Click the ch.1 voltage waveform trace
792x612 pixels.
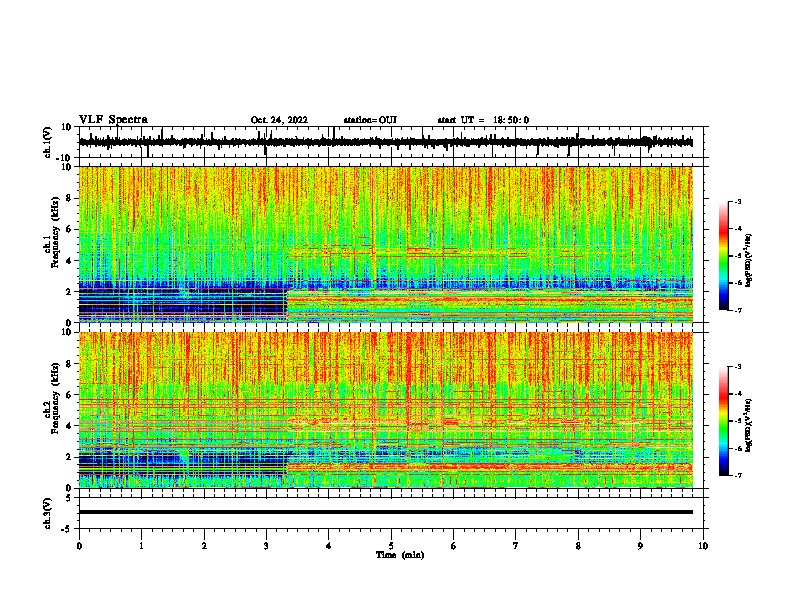coord(386,142)
